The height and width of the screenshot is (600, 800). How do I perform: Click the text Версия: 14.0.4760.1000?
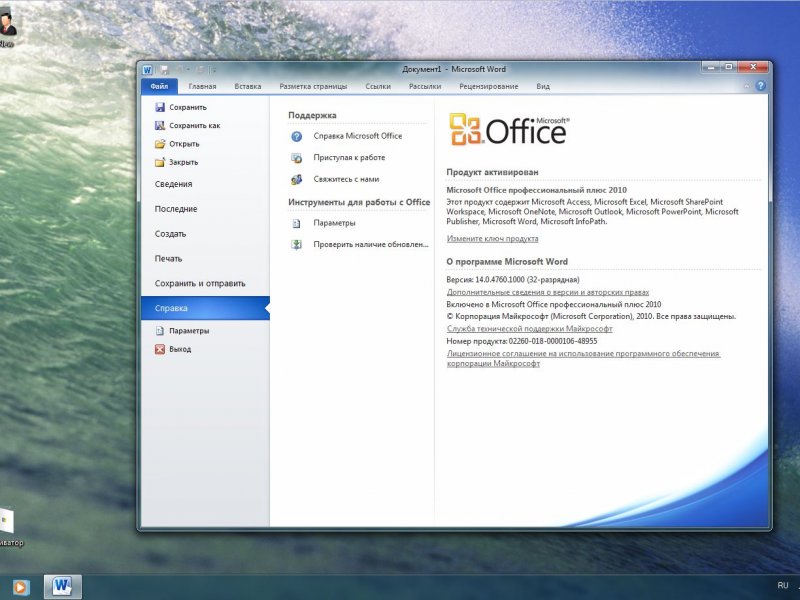512,280
